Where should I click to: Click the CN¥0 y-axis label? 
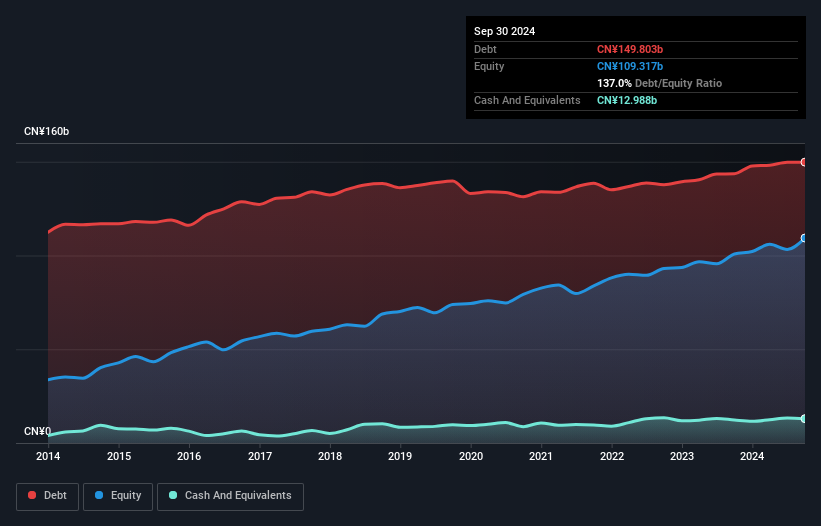37,431
